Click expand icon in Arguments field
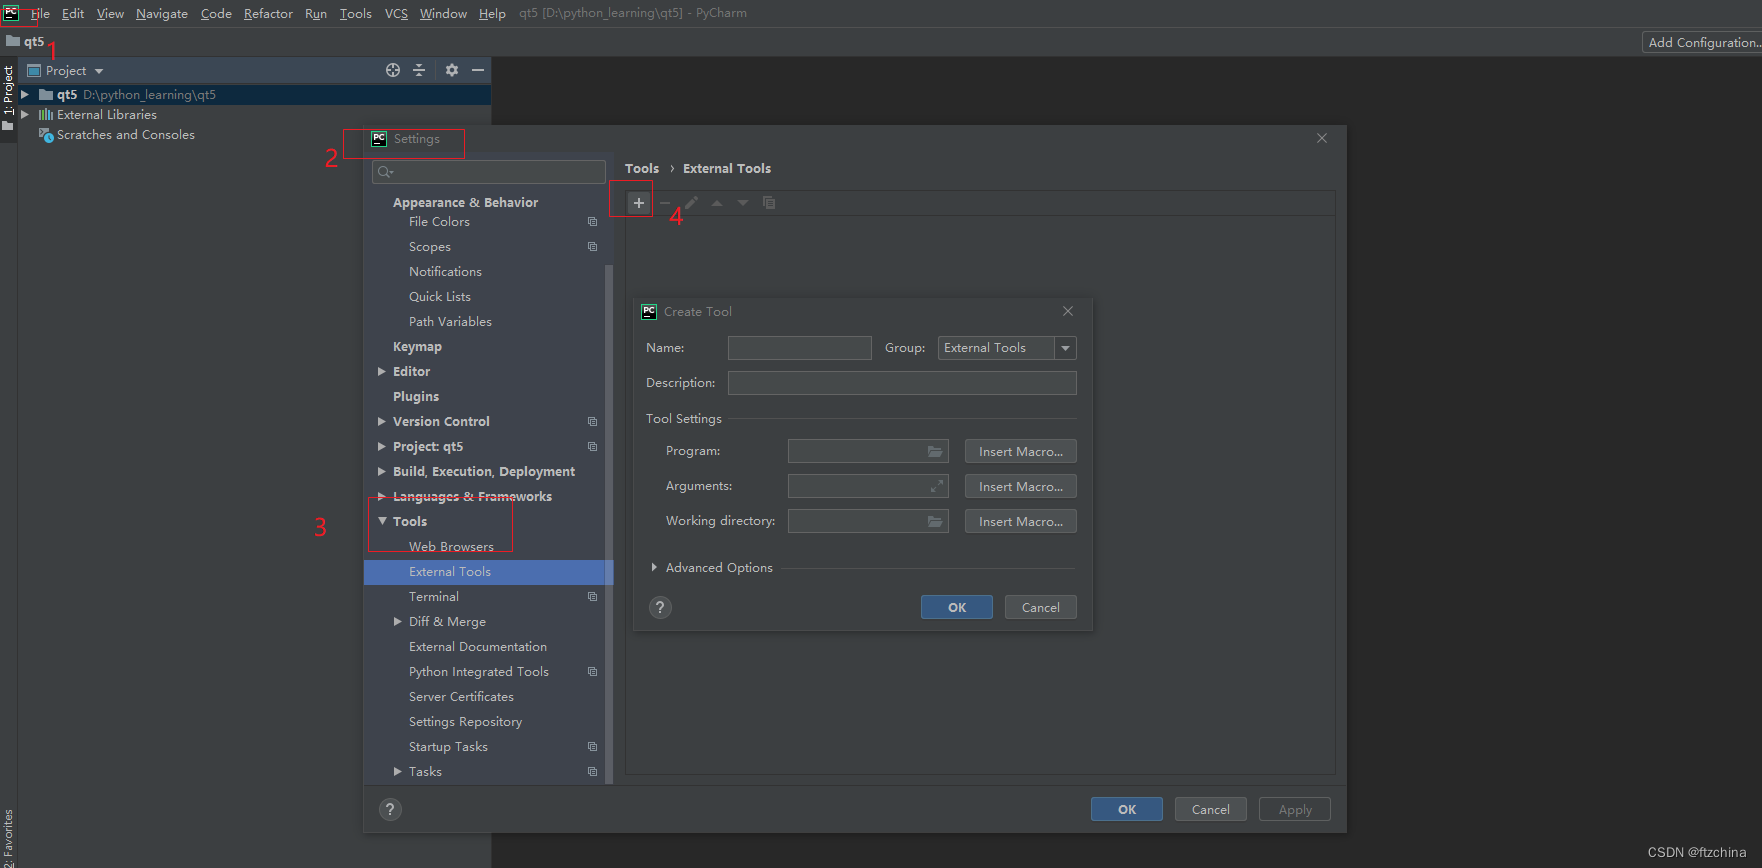The height and width of the screenshot is (868, 1762). coord(937,486)
